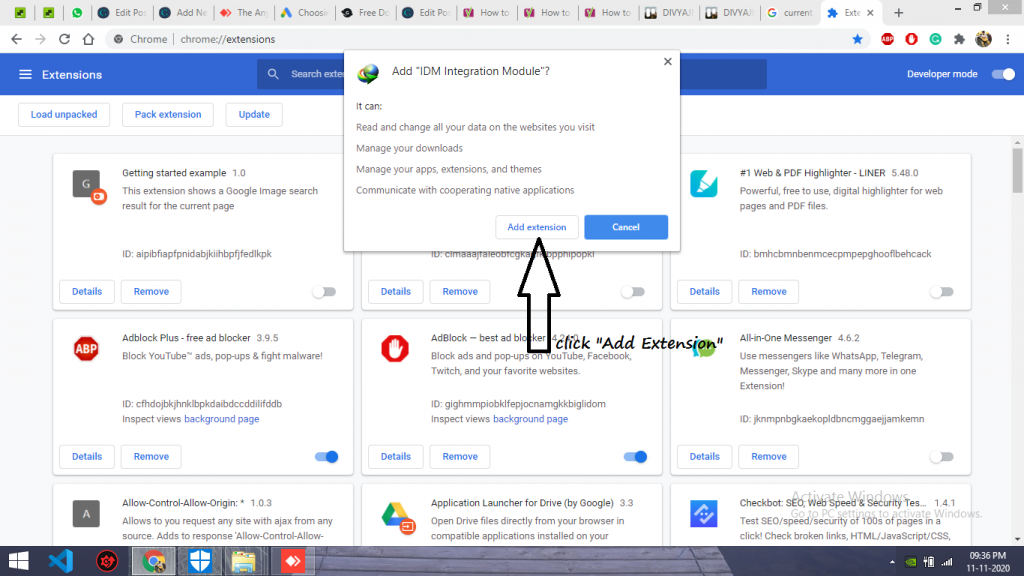Open Adblock Plus background page link
1024x576 pixels.
click(221, 419)
